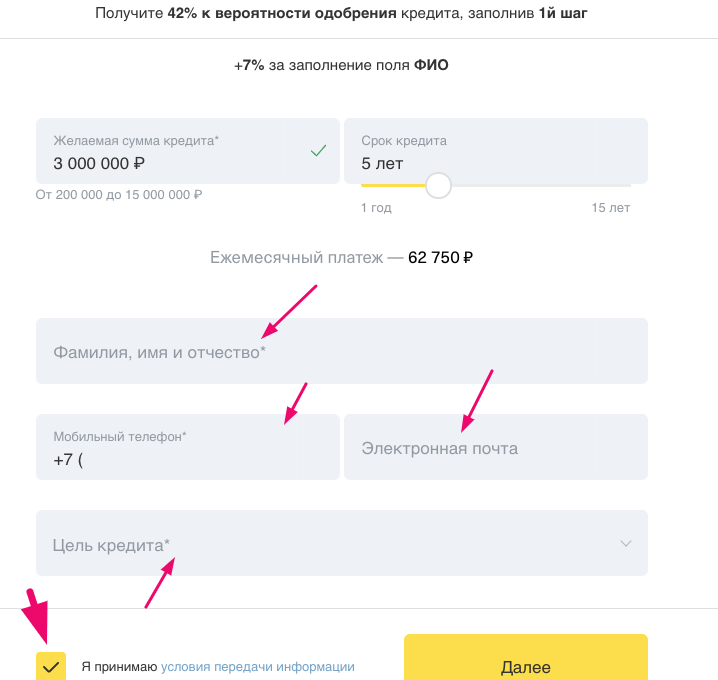Focus the Электронная почта field
Image resolution: width=718 pixels, height=680 pixels.
pyautogui.click(x=496, y=447)
